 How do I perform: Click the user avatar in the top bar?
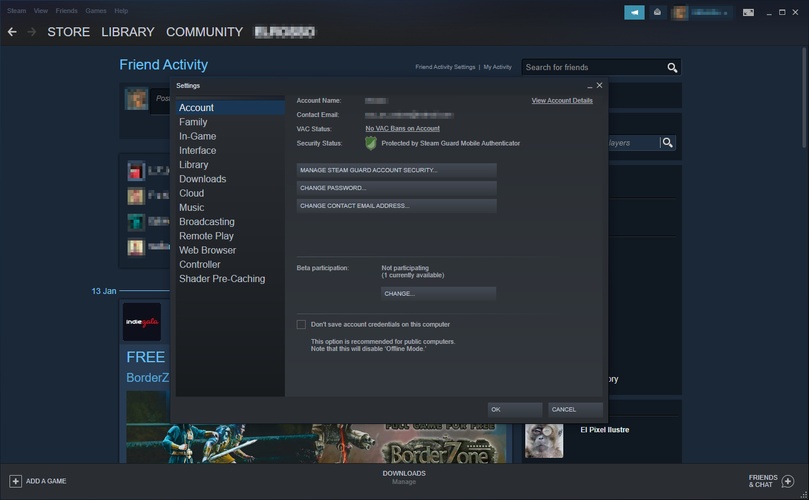point(679,12)
